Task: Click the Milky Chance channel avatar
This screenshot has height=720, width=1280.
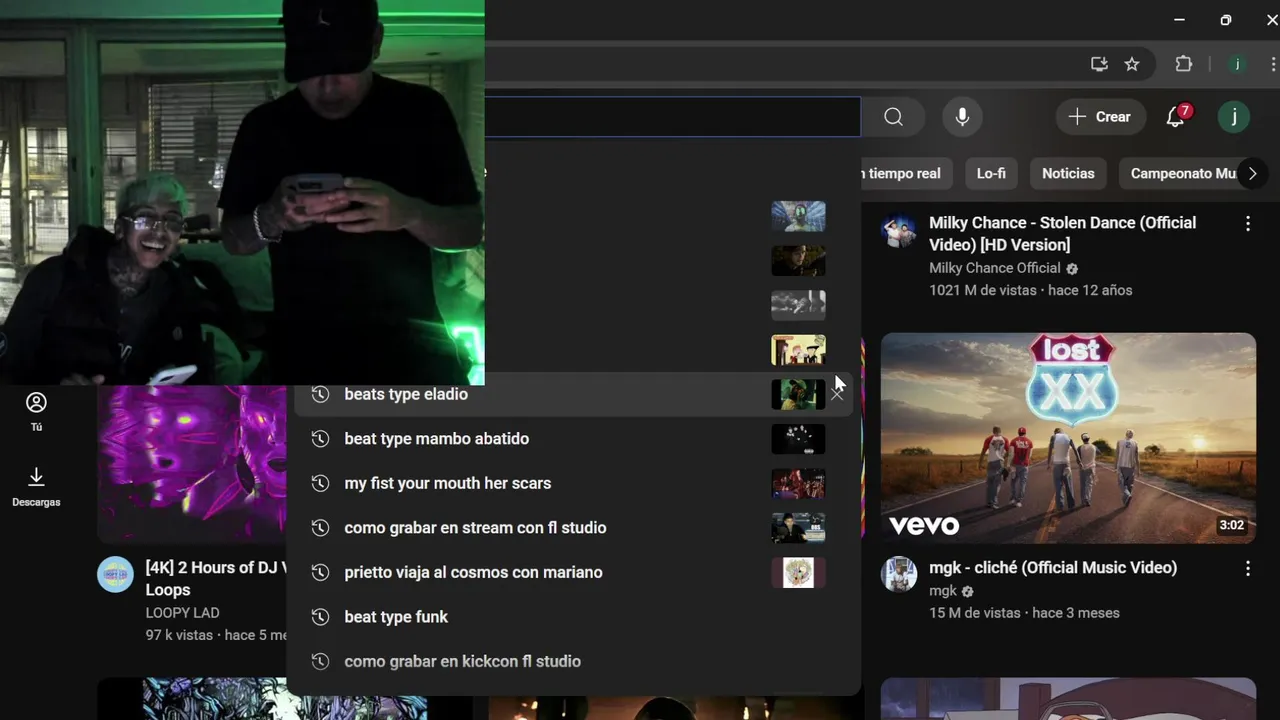Action: 899,230
